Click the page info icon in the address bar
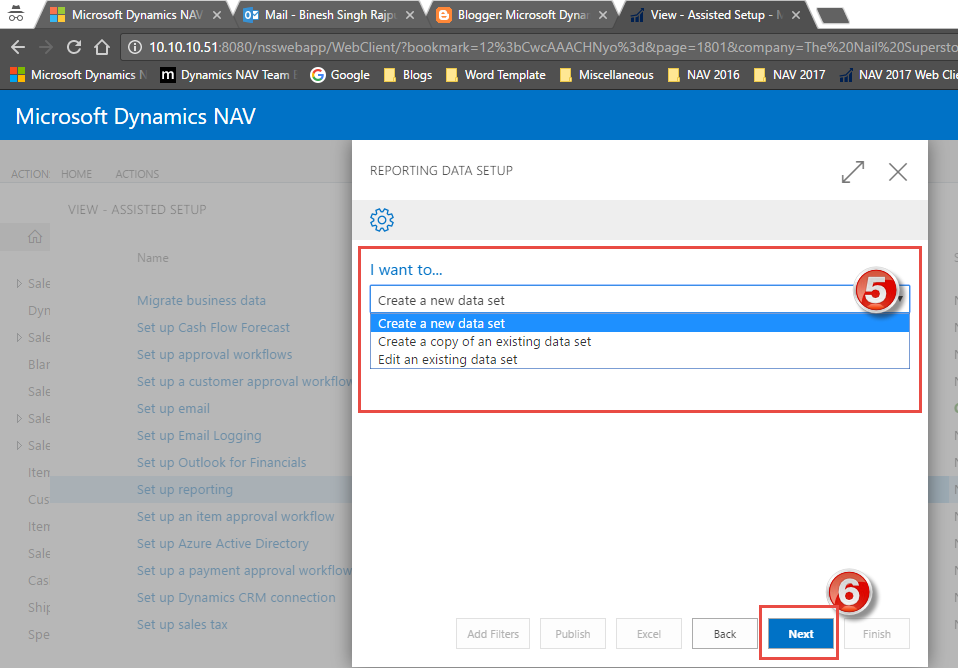The width and height of the screenshot is (958, 668). 135,45
